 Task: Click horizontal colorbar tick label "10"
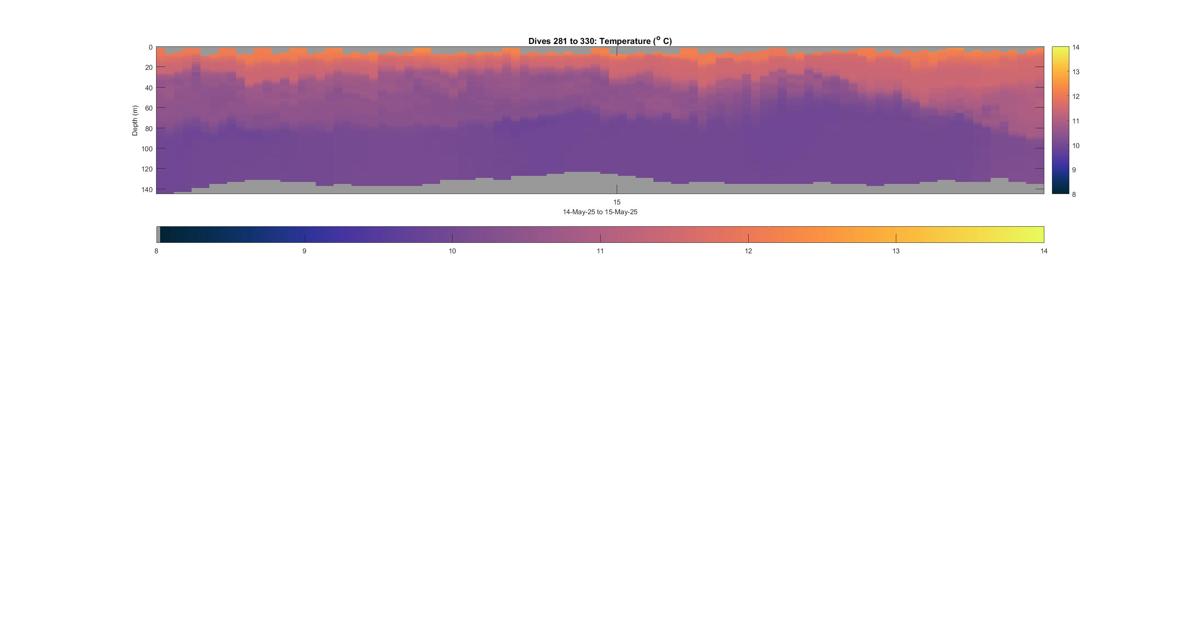tap(452, 251)
